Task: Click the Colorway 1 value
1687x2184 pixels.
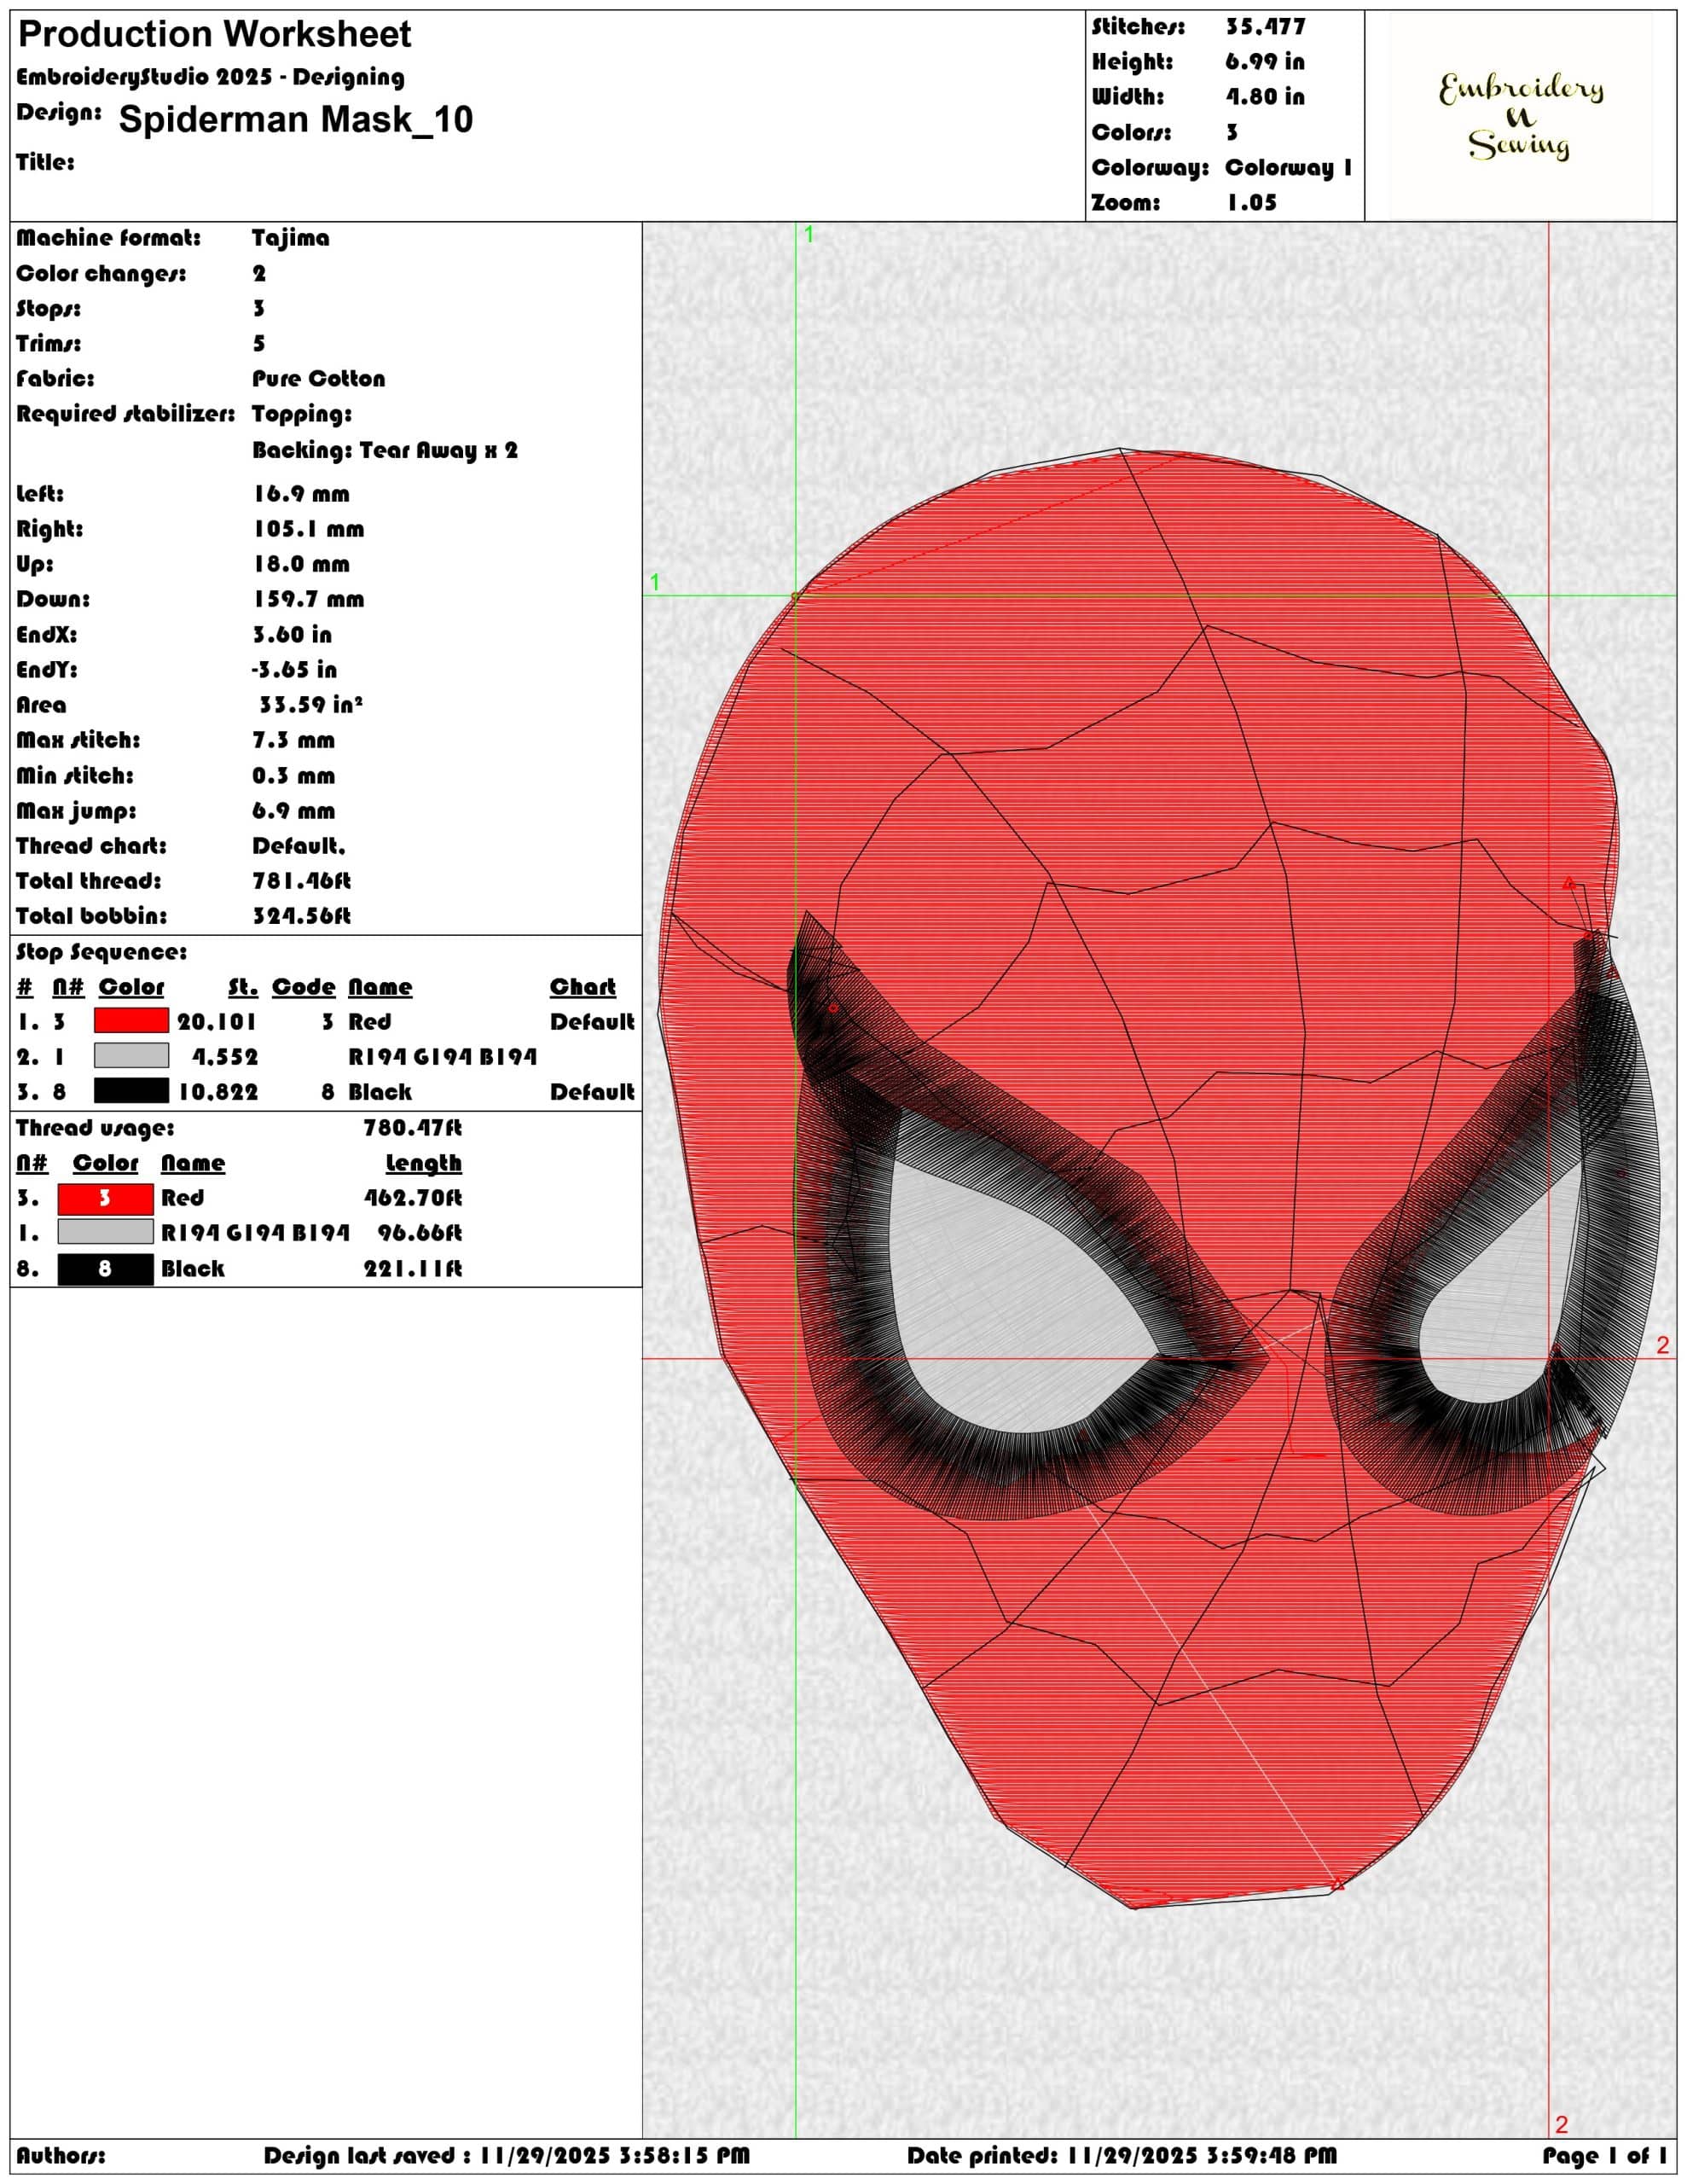Action: 1288,168
